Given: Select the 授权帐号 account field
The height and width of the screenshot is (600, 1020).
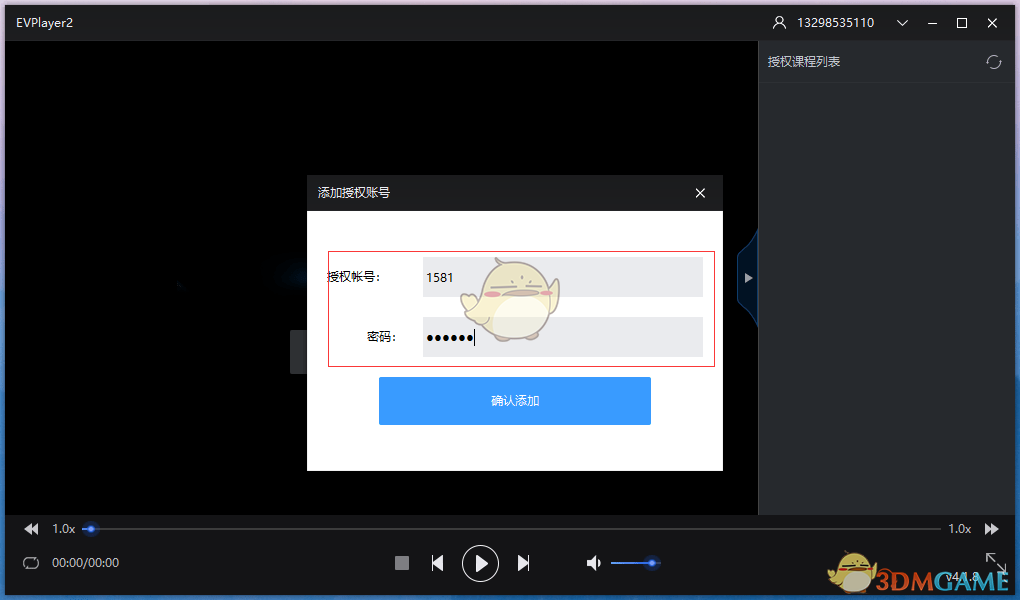Looking at the screenshot, I should click(562, 277).
